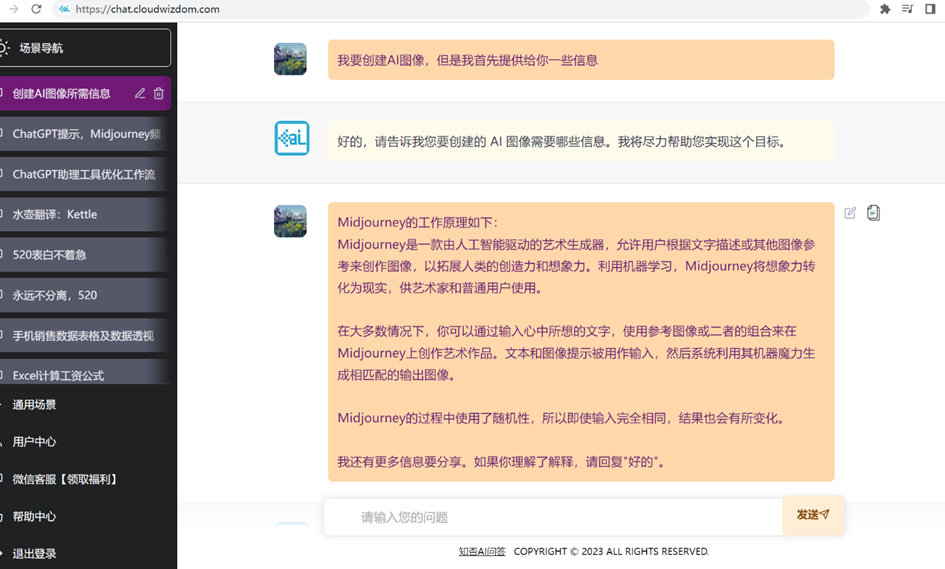Open the browser extensions puzzle icon

885,9
